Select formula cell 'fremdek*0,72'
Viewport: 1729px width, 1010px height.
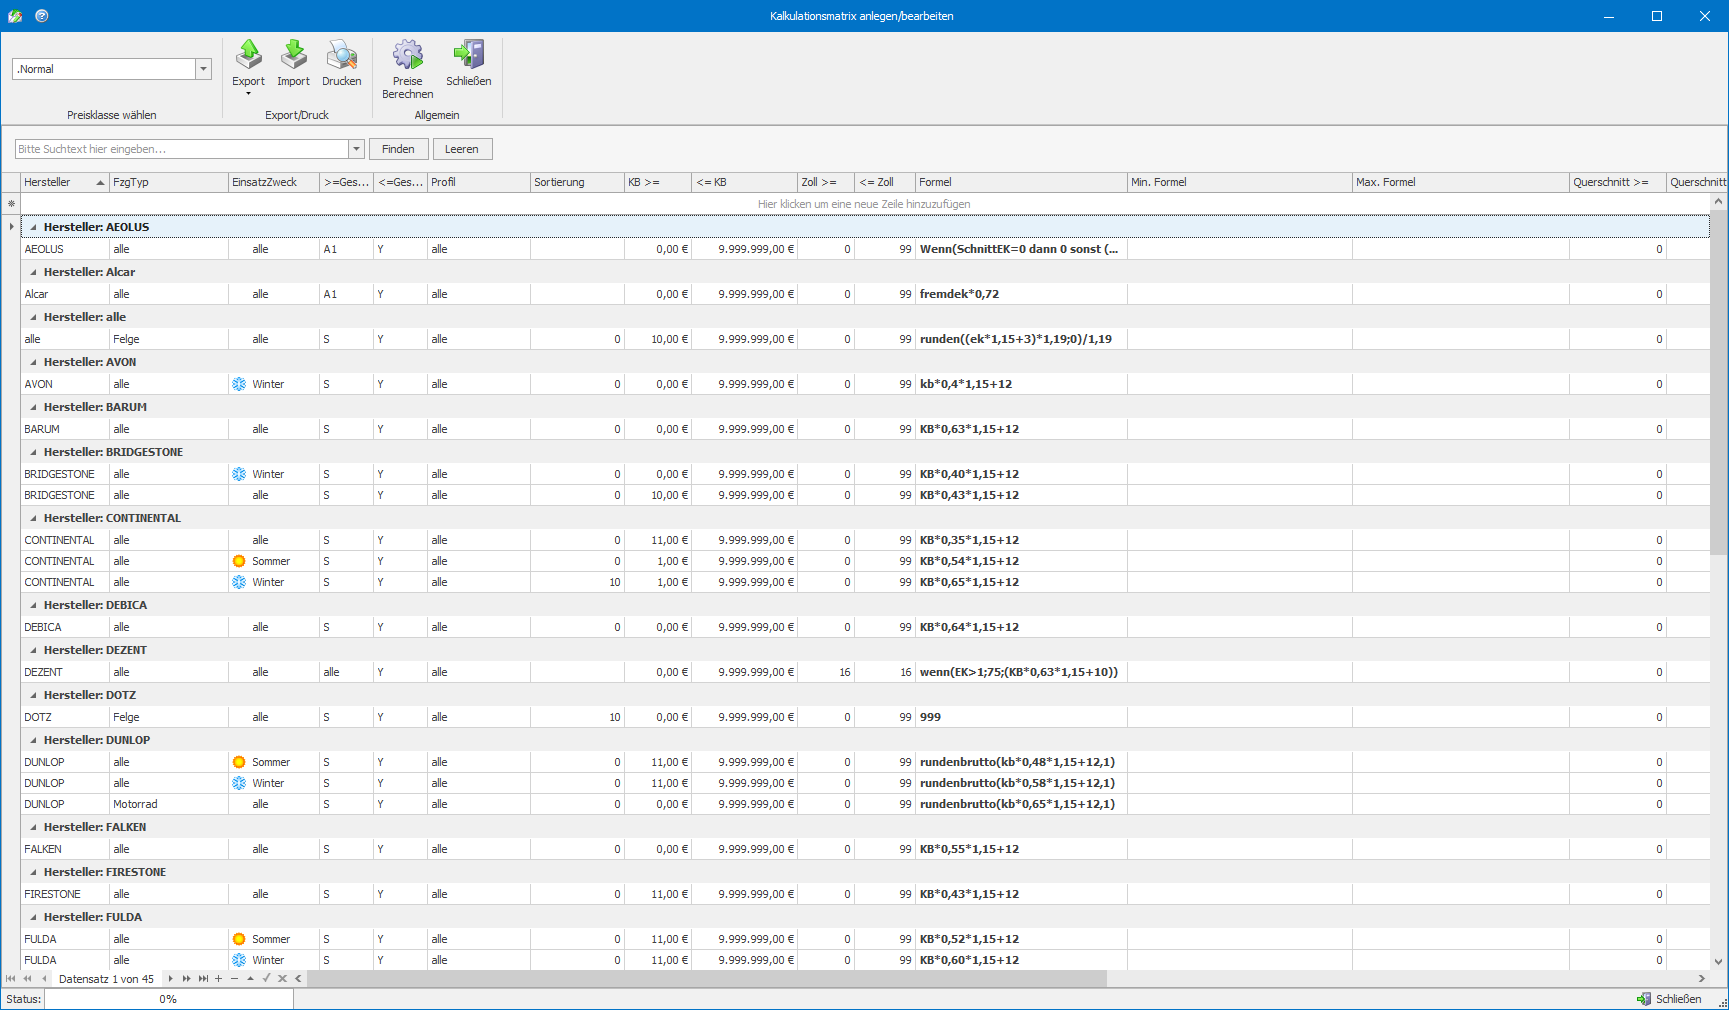[1021, 294]
